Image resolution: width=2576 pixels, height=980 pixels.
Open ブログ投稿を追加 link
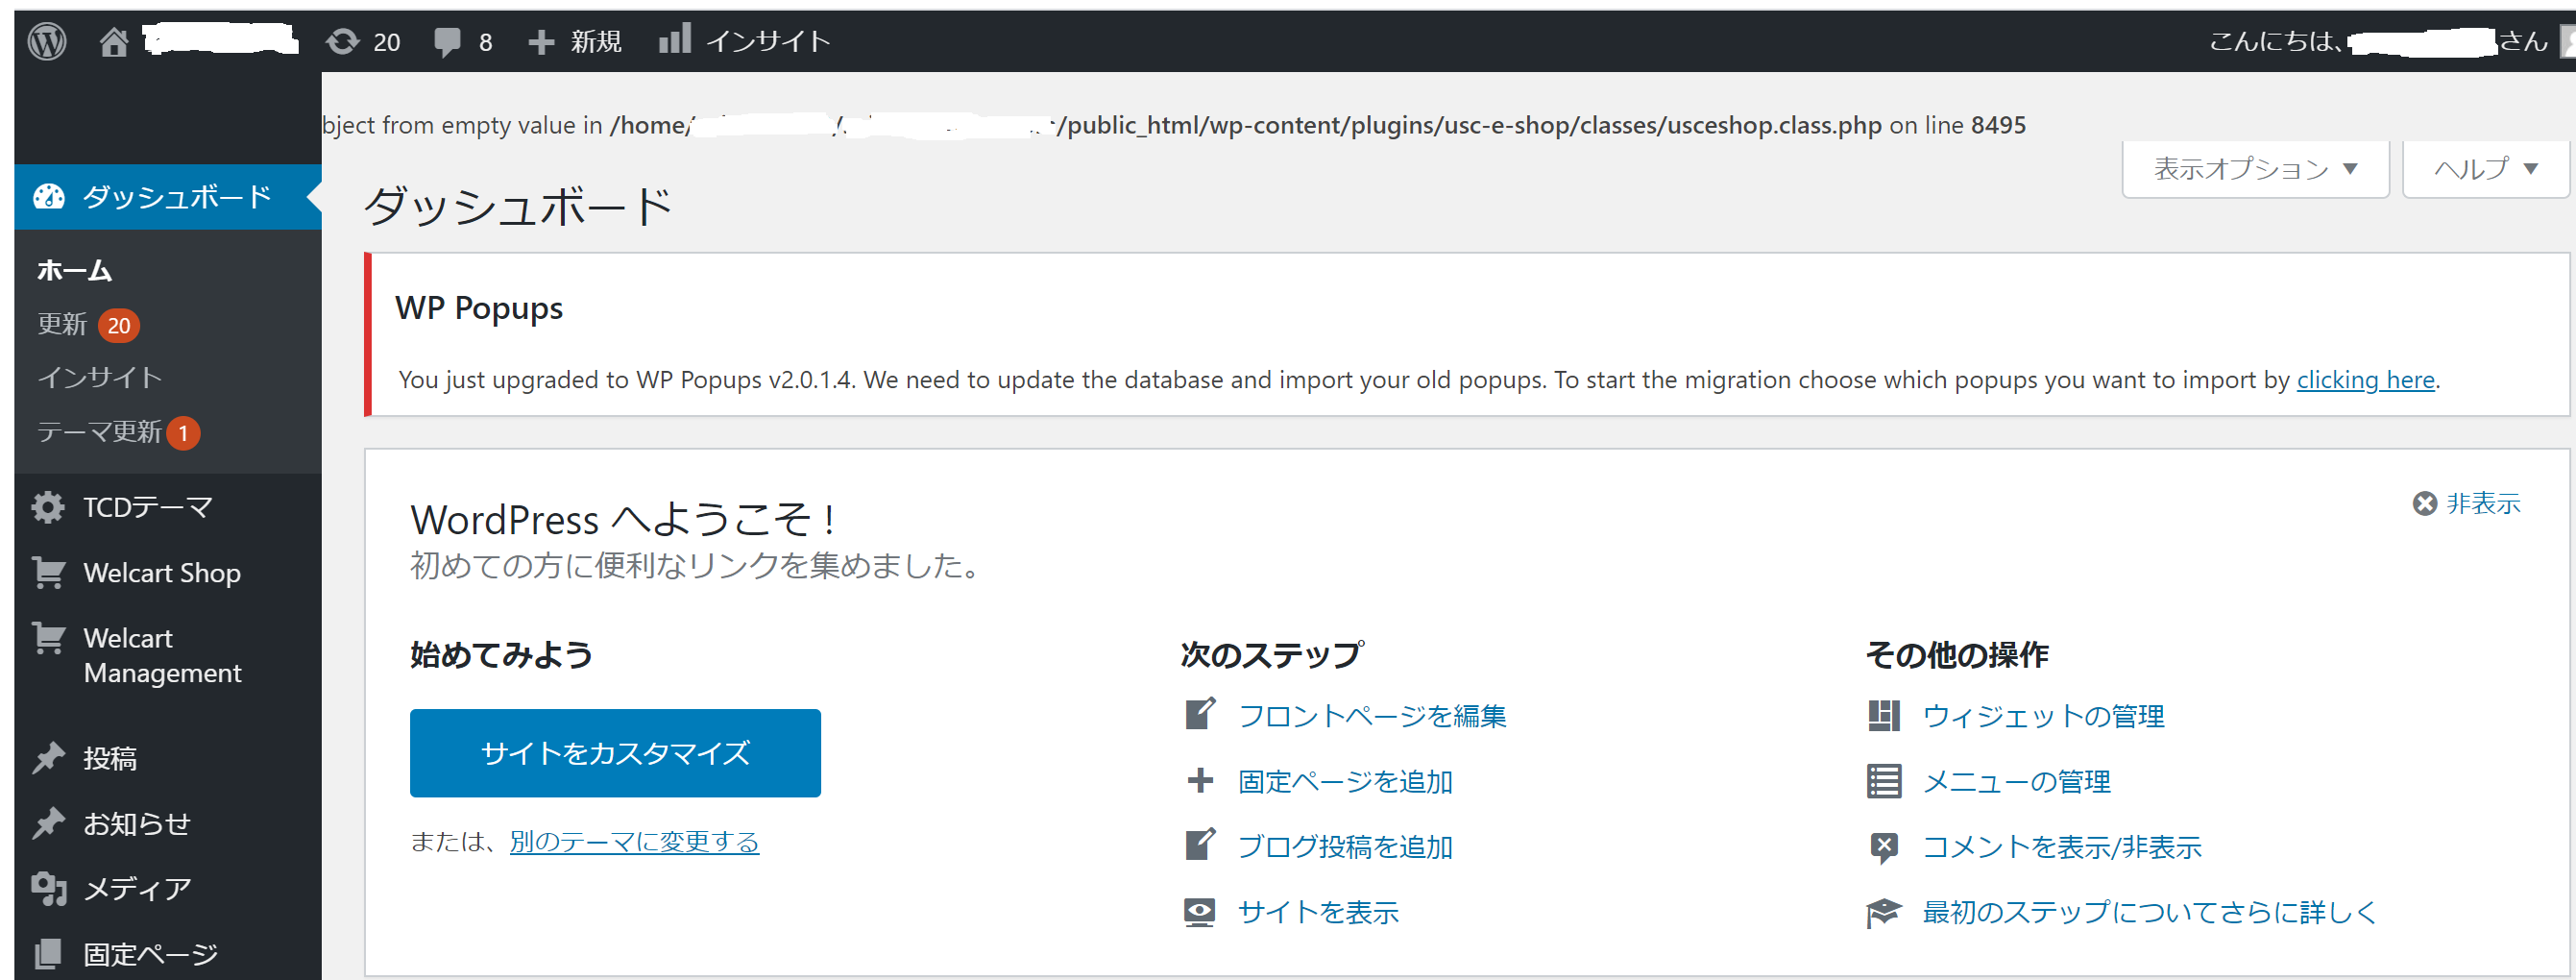coord(1345,846)
